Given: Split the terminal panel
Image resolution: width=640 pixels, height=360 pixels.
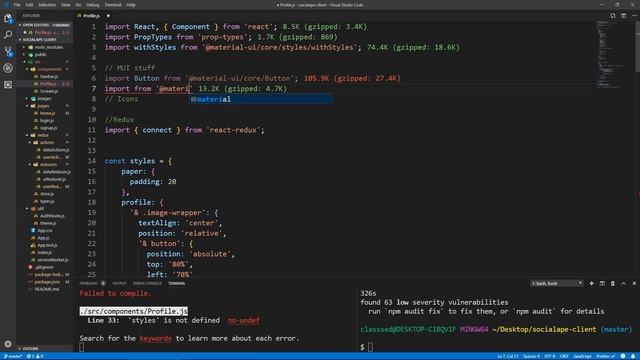Looking at the screenshot, I should click(602, 283).
